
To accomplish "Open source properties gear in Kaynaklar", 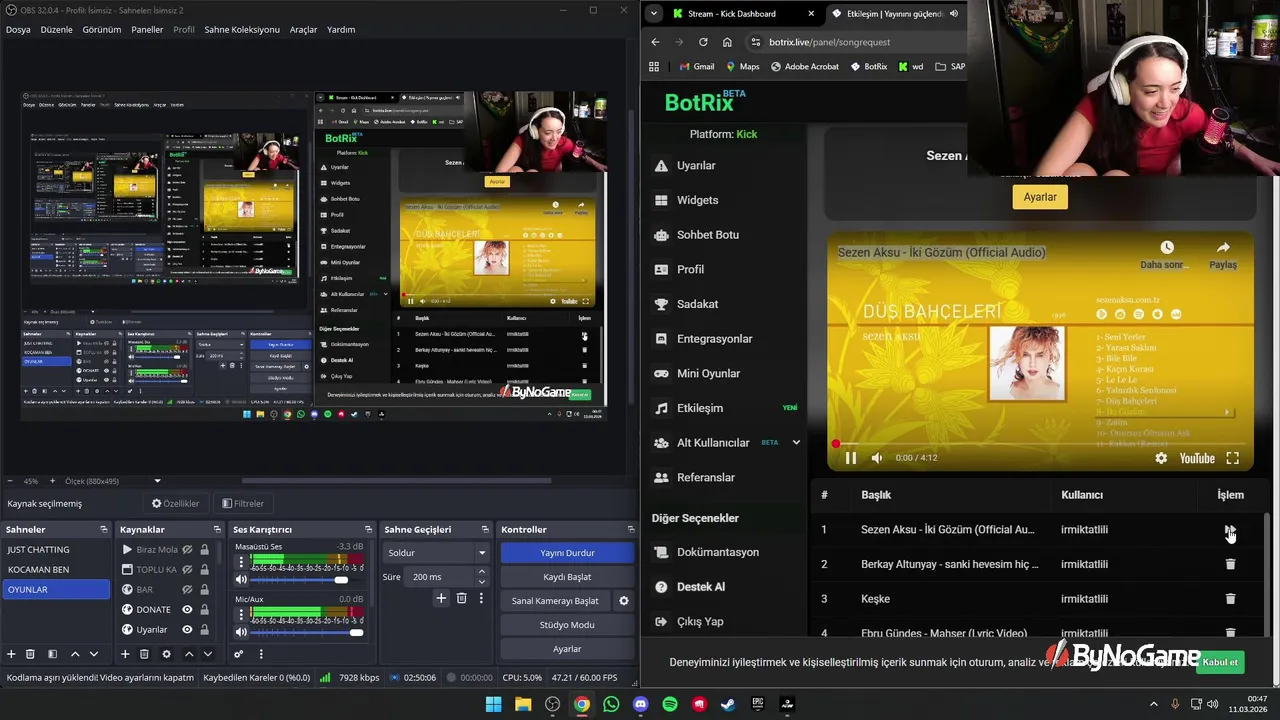I will (x=166, y=654).
